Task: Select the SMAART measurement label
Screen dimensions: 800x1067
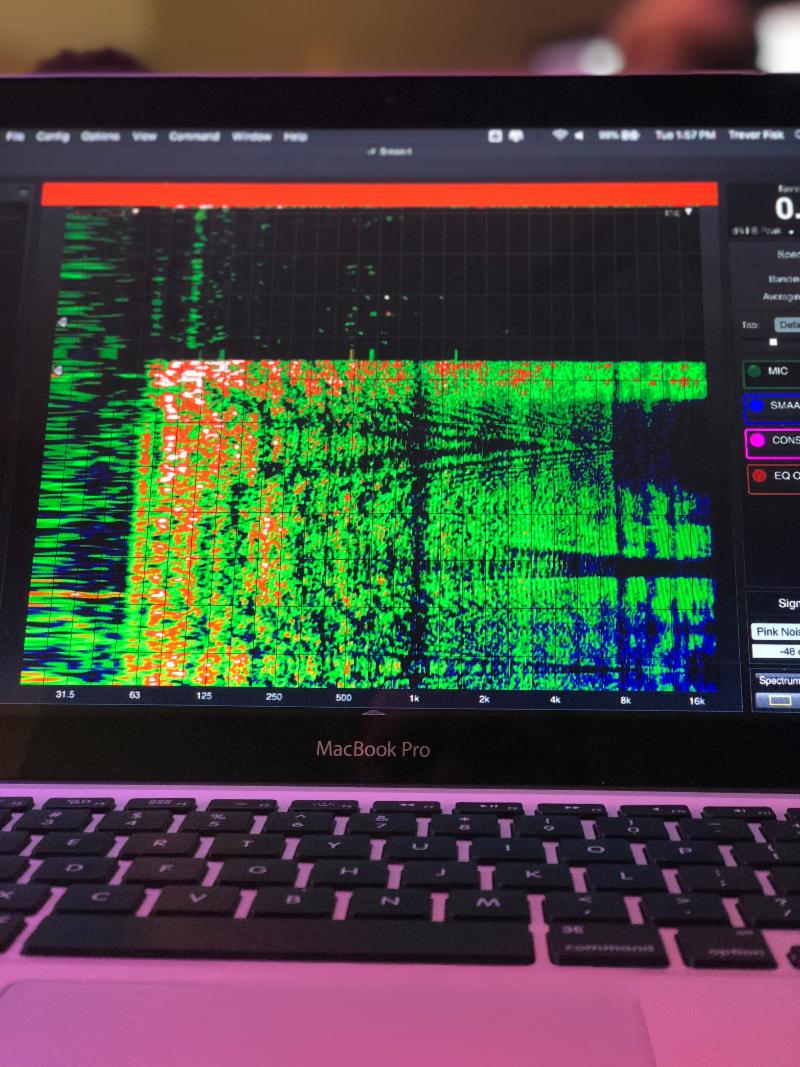Action: 784,406
